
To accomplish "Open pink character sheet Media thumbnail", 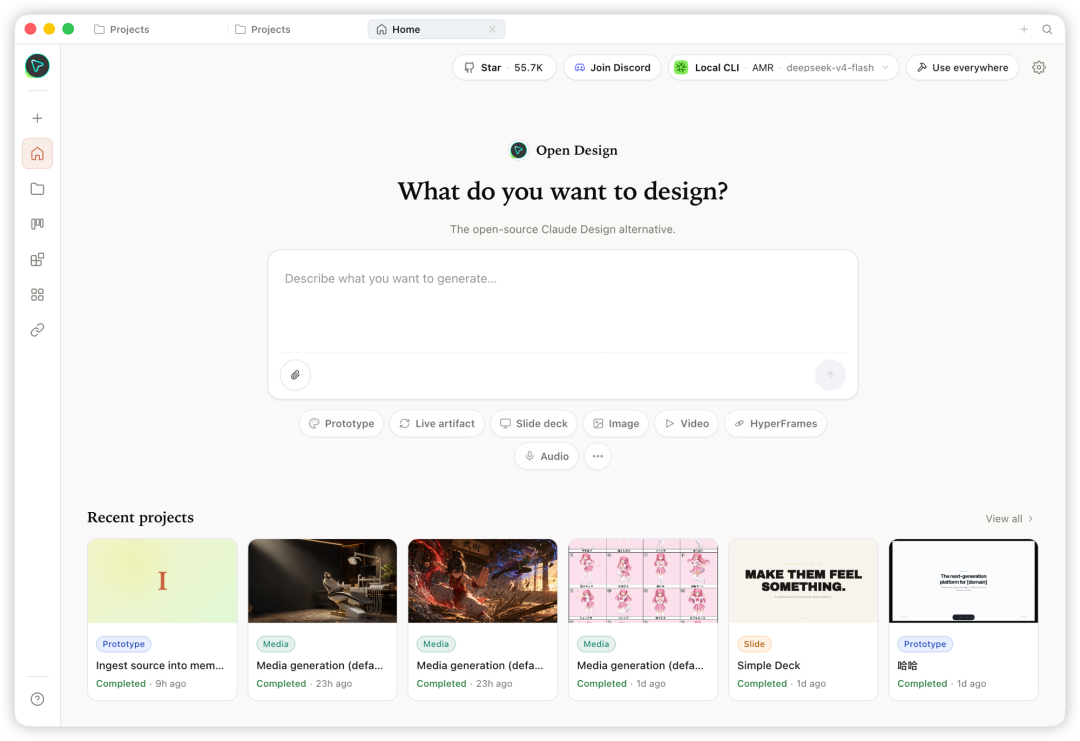I will (x=643, y=581).
